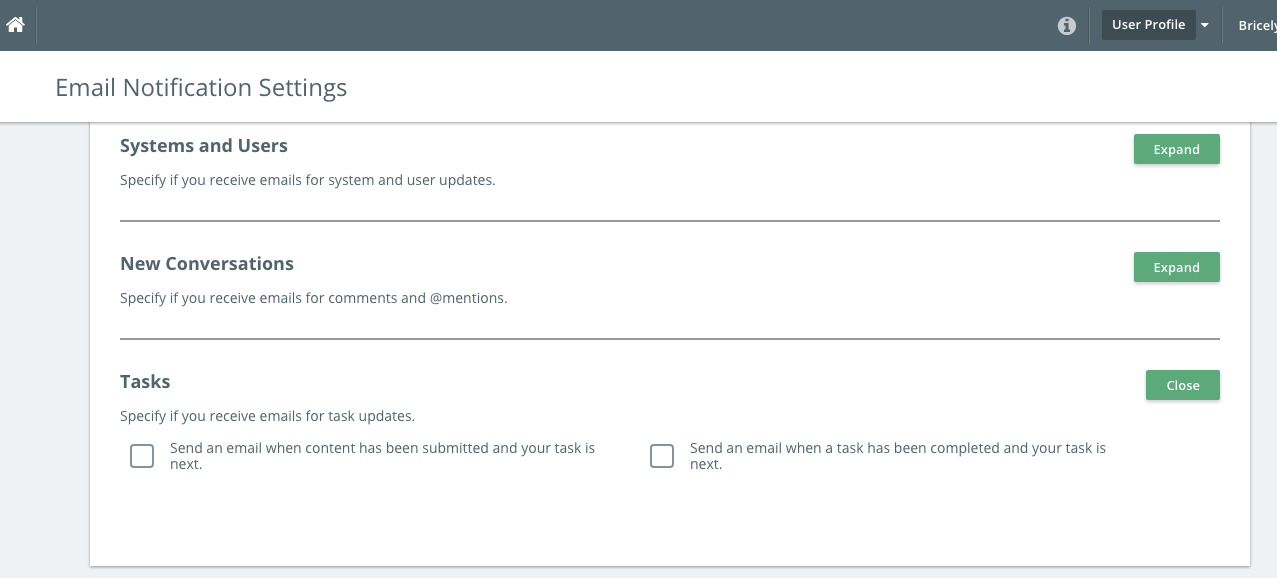Click the 'content has been submitted' label text
Image resolution: width=1277 pixels, height=578 pixels.
(x=382, y=456)
